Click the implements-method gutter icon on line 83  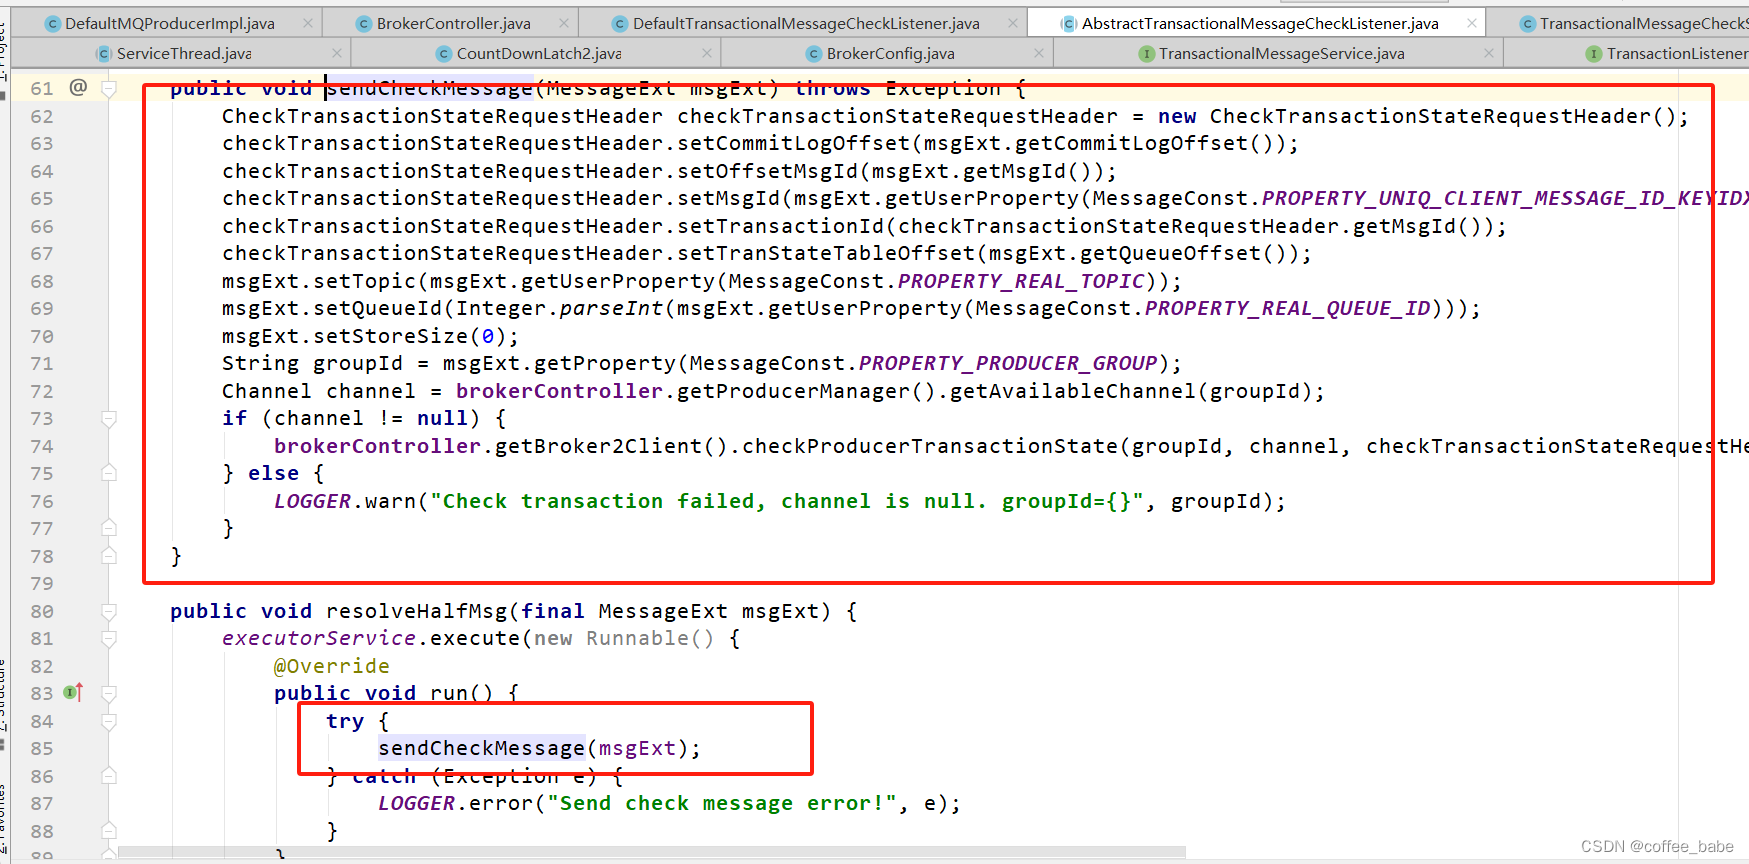[x=73, y=692]
